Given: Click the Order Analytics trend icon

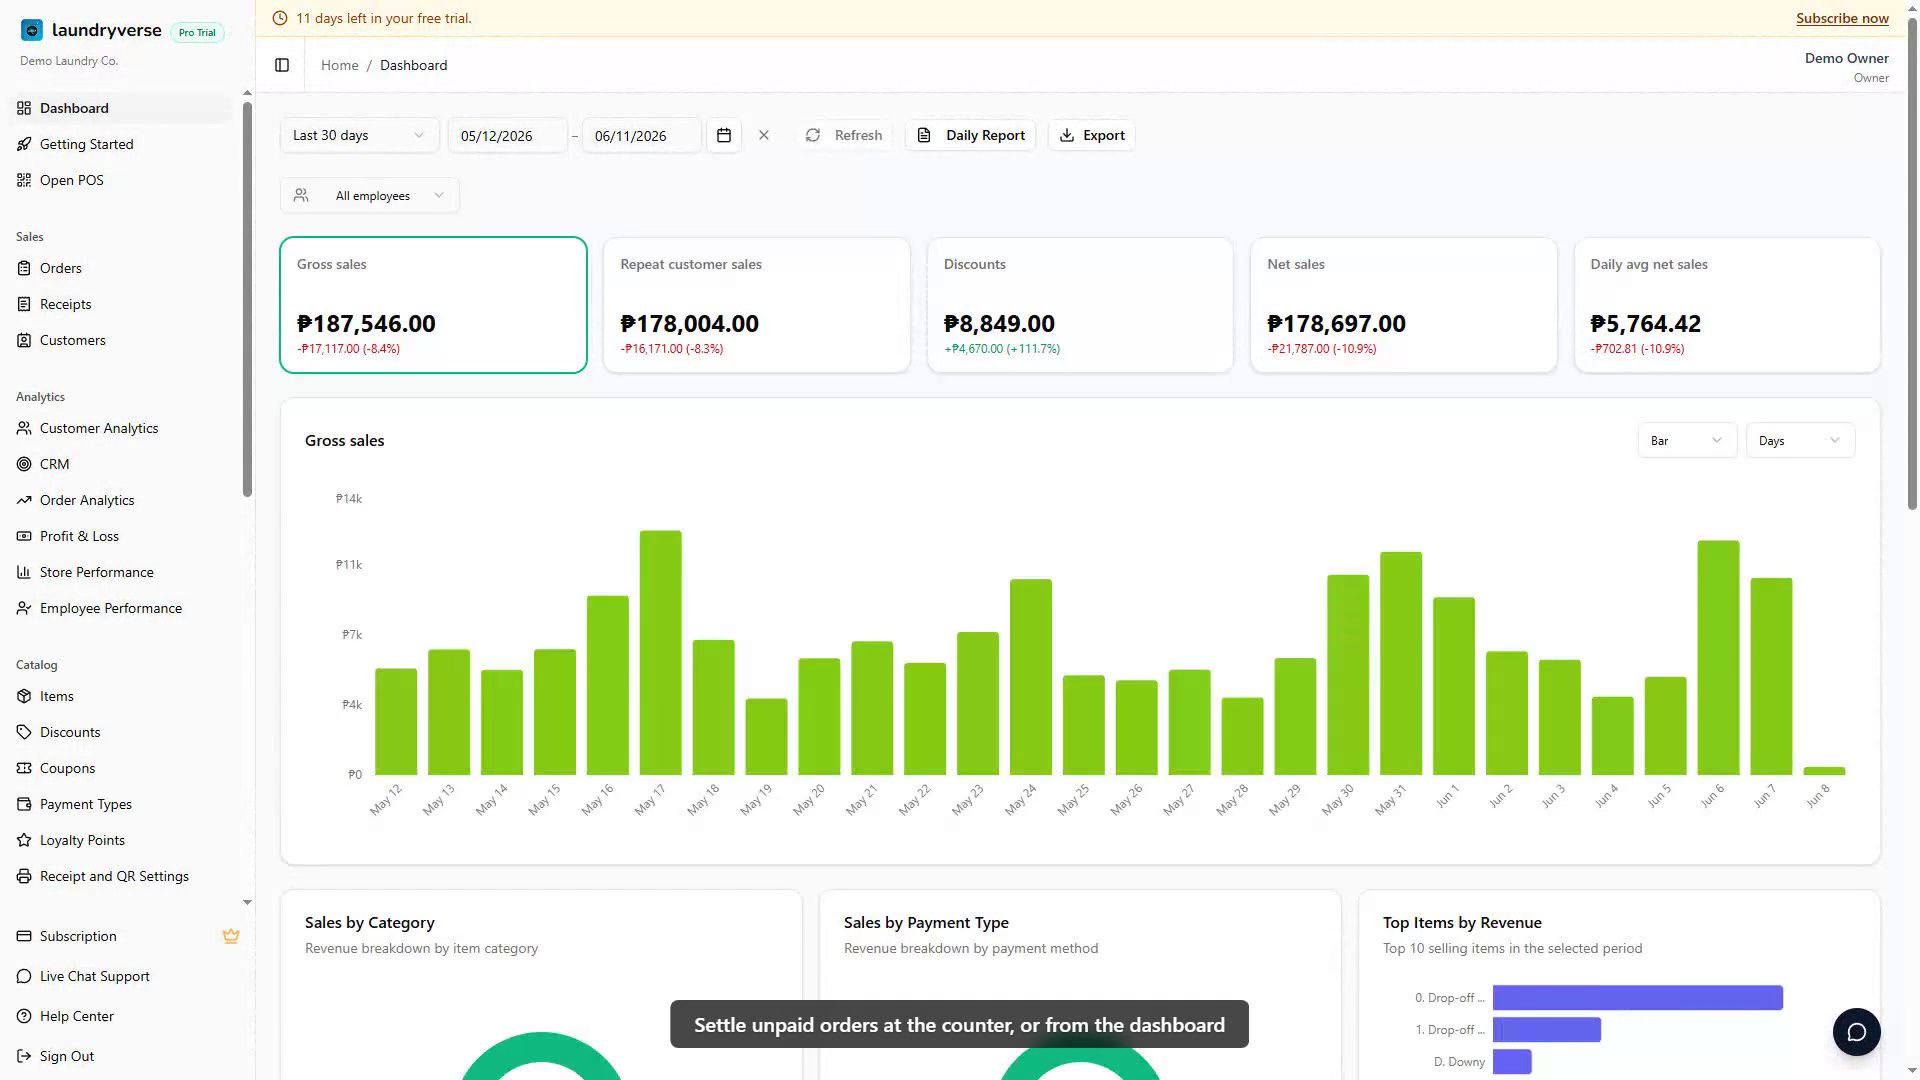Looking at the screenshot, I should click(x=24, y=500).
